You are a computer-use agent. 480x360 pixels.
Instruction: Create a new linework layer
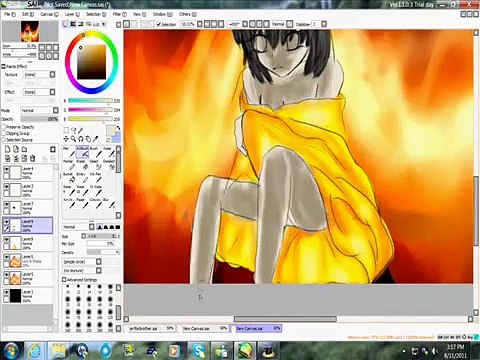[16, 149]
